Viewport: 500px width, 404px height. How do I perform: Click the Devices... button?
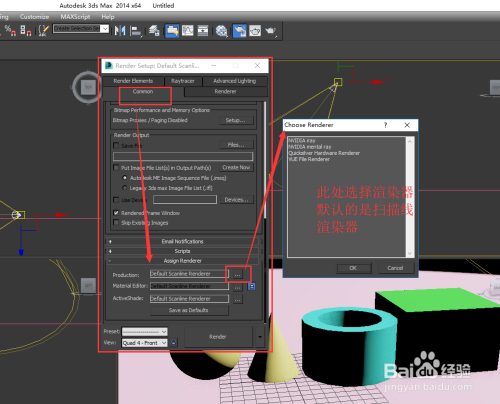pyautogui.click(x=236, y=200)
